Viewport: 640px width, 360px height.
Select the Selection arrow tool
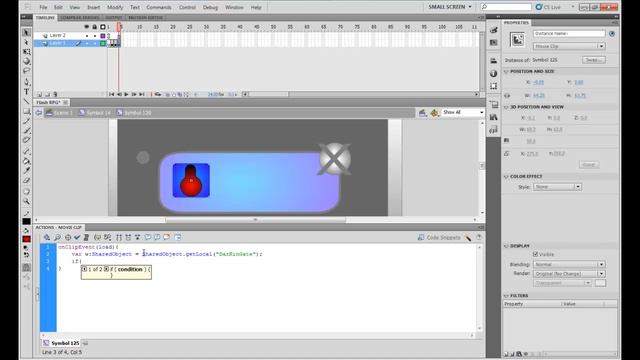[x=27, y=33]
